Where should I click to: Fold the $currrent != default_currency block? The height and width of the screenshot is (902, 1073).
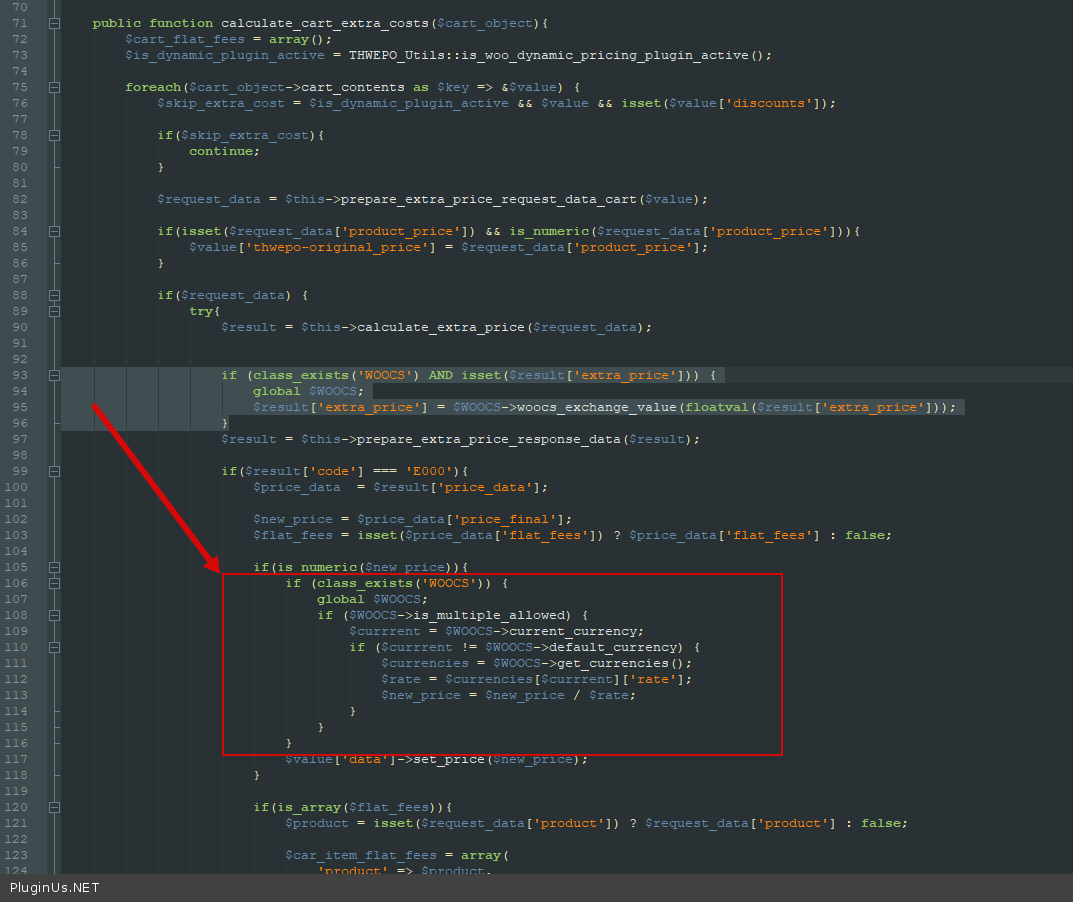54,647
